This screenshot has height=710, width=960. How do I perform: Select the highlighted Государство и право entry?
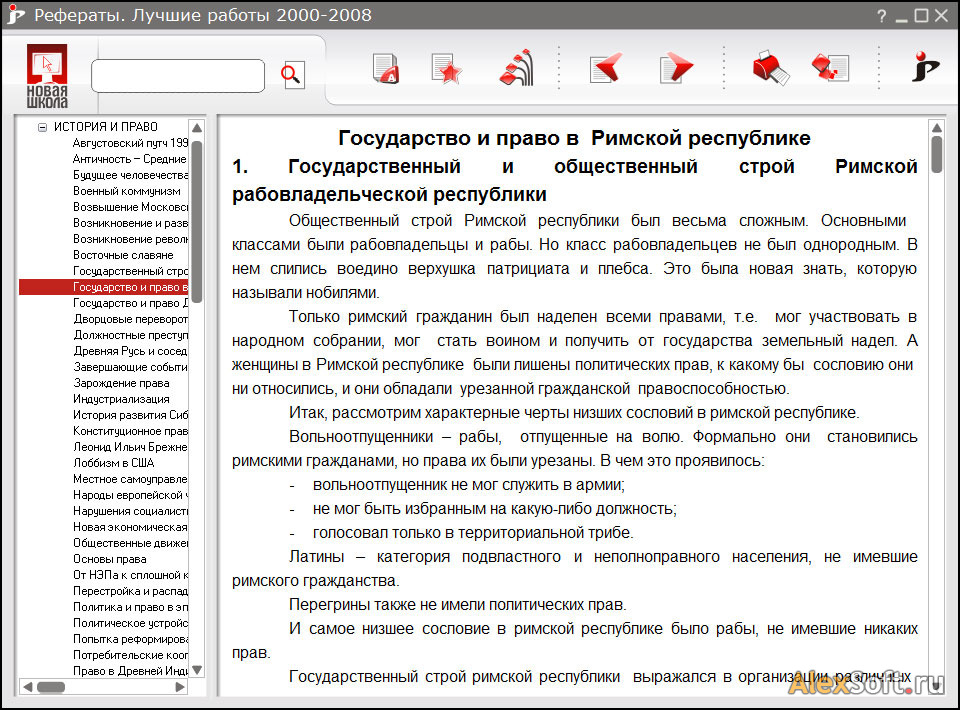click(104, 287)
